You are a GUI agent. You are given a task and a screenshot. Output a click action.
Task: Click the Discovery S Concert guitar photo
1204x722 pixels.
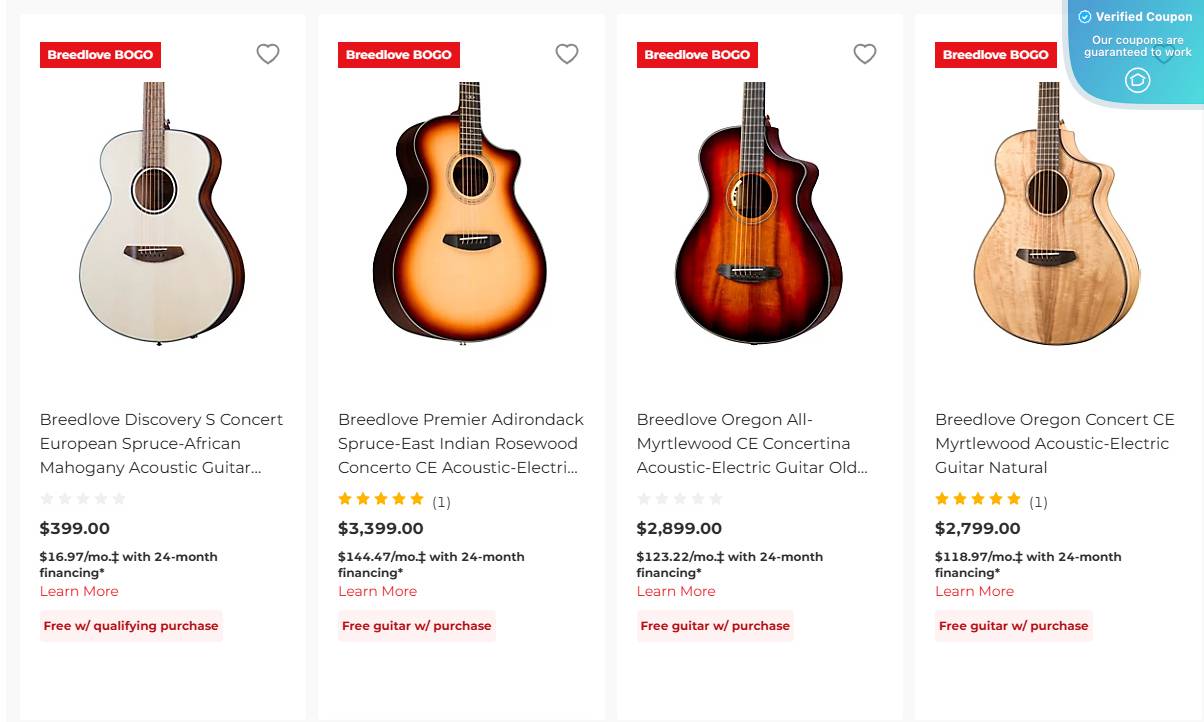(x=160, y=215)
